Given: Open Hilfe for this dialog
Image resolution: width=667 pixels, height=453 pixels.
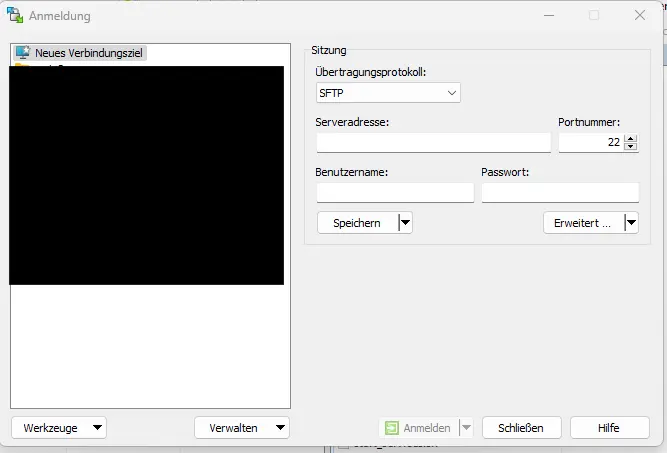Looking at the screenshot, I should click(609, 427).
